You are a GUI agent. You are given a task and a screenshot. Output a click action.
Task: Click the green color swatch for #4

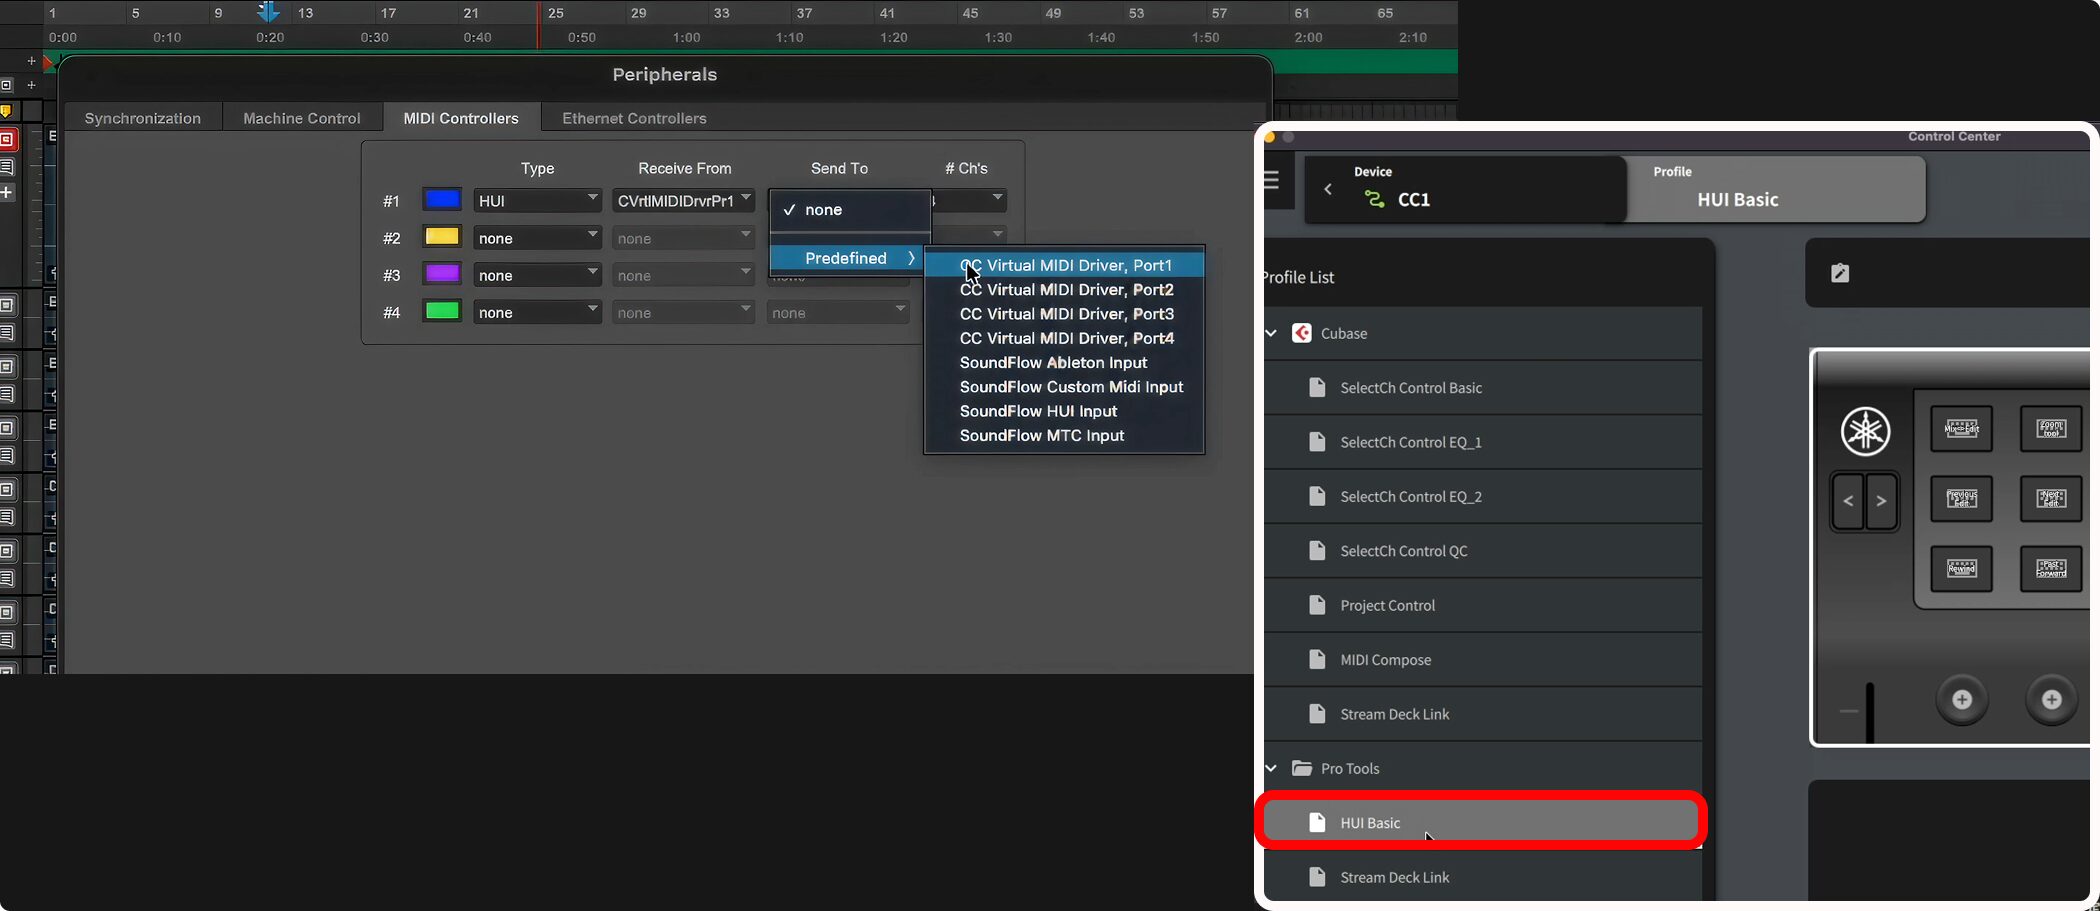(x=442, y=311)
